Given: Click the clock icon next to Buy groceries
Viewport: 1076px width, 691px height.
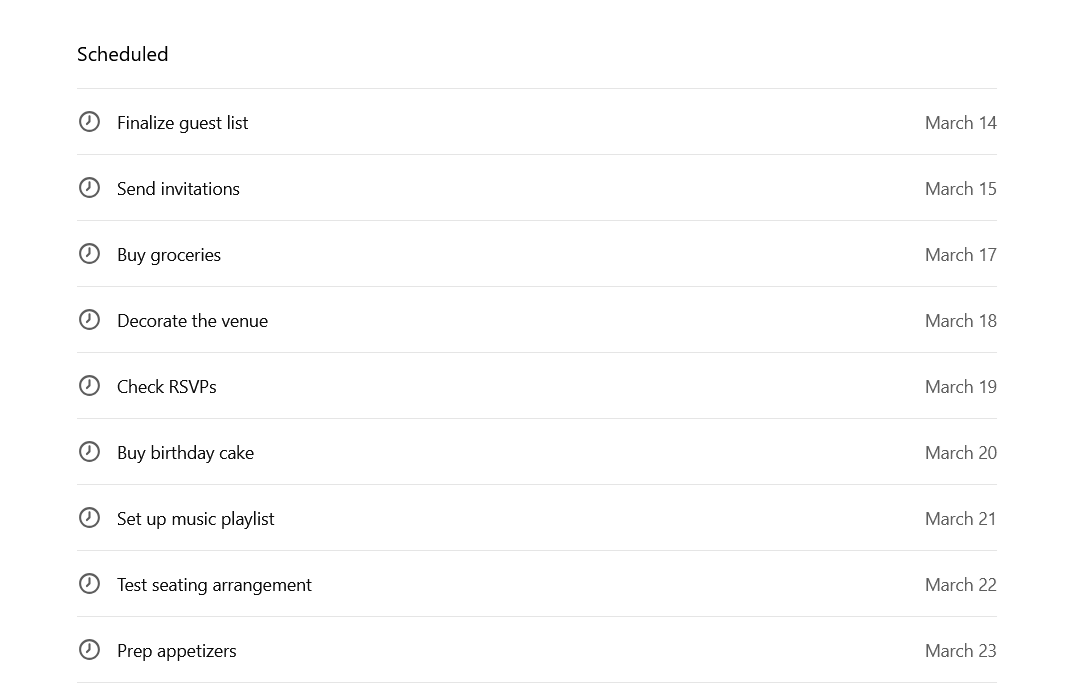Looking at the screenshot, I should click(89, 253).
